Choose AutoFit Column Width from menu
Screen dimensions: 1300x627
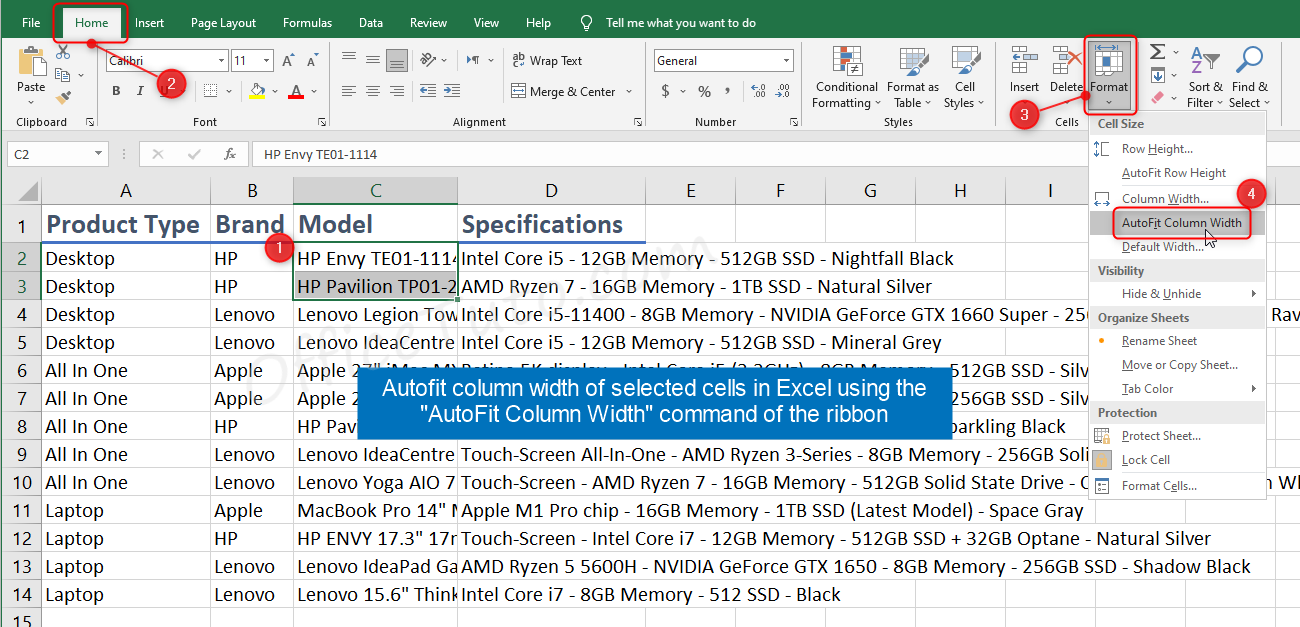pyautogui.click(x=1181, y=223)
